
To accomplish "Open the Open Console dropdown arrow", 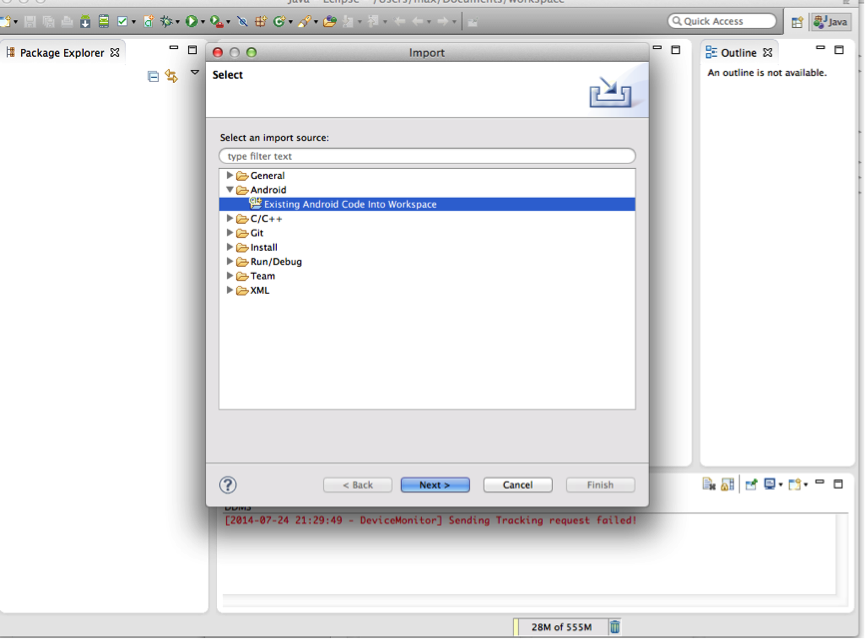I will tap(806, 485).
